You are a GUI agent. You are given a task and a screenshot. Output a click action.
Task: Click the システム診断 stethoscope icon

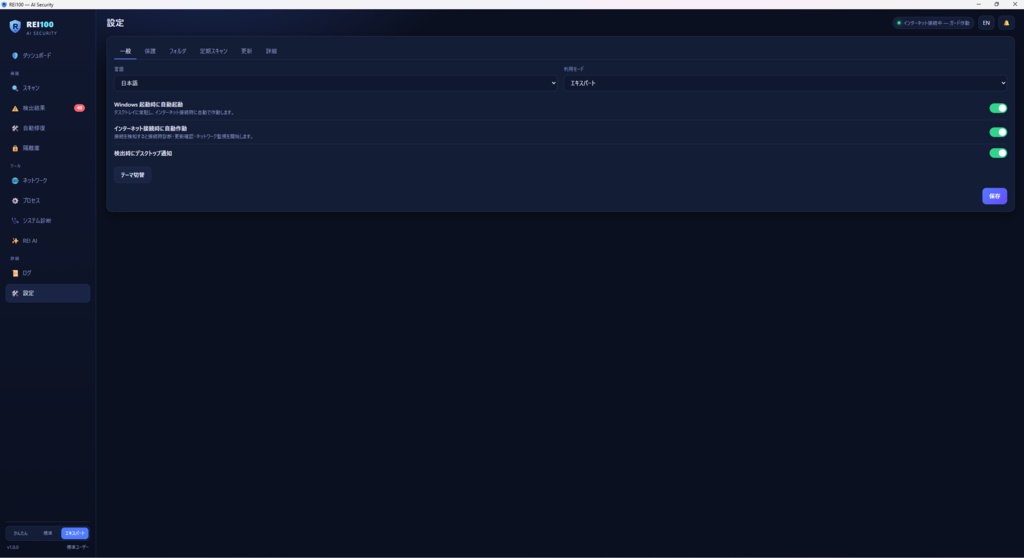pos(15,221)
